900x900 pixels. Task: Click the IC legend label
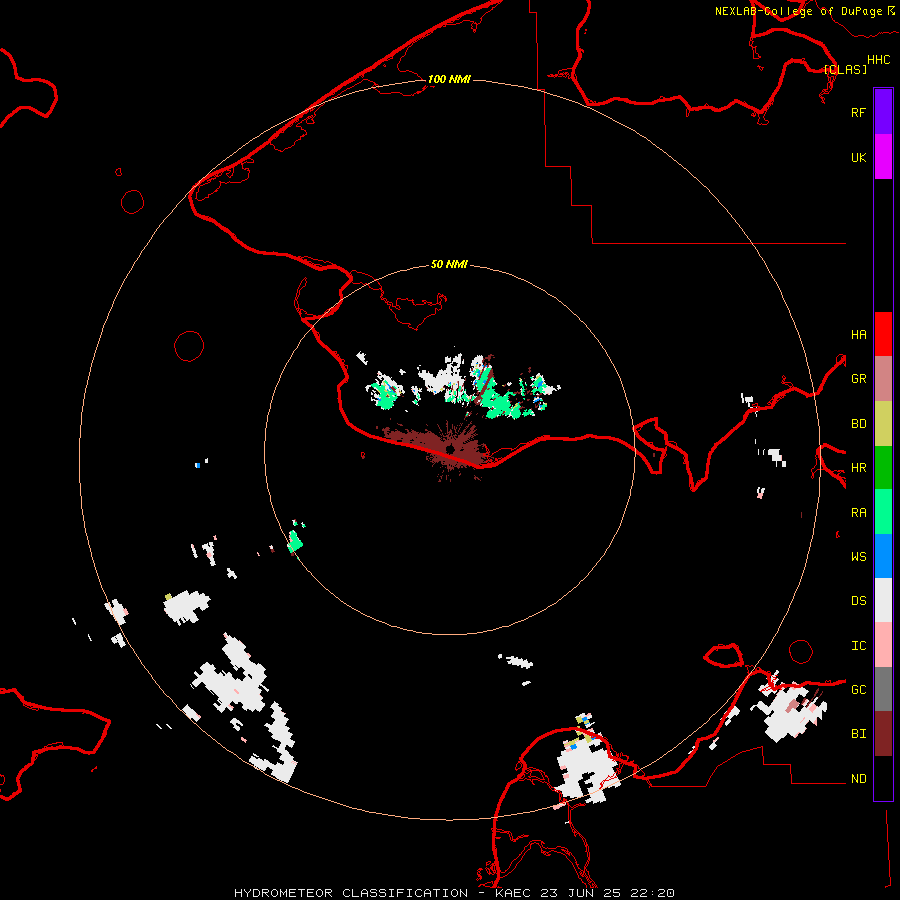[858, 646]
